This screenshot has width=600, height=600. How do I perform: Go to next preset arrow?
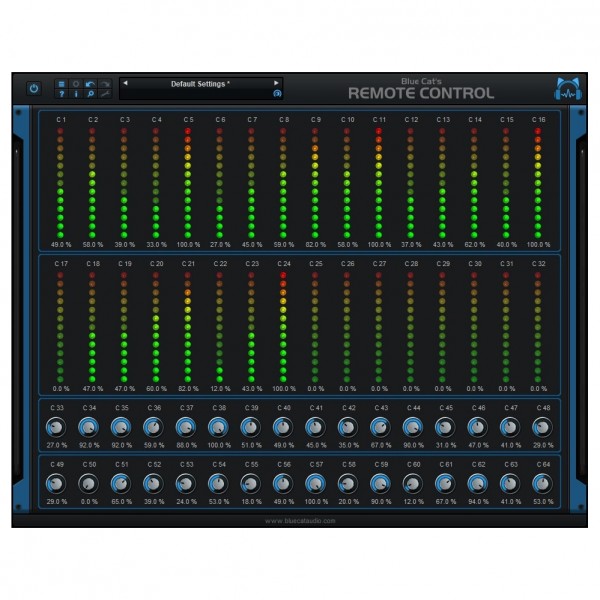pos(276,83)
